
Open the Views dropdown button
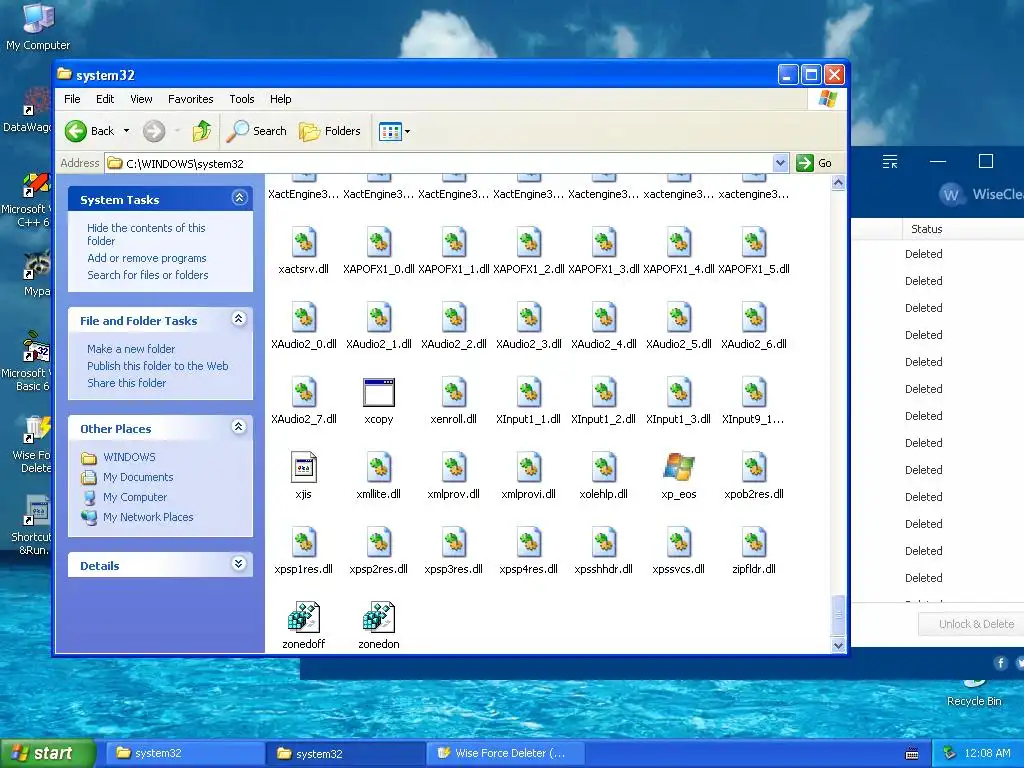point(394,131)
